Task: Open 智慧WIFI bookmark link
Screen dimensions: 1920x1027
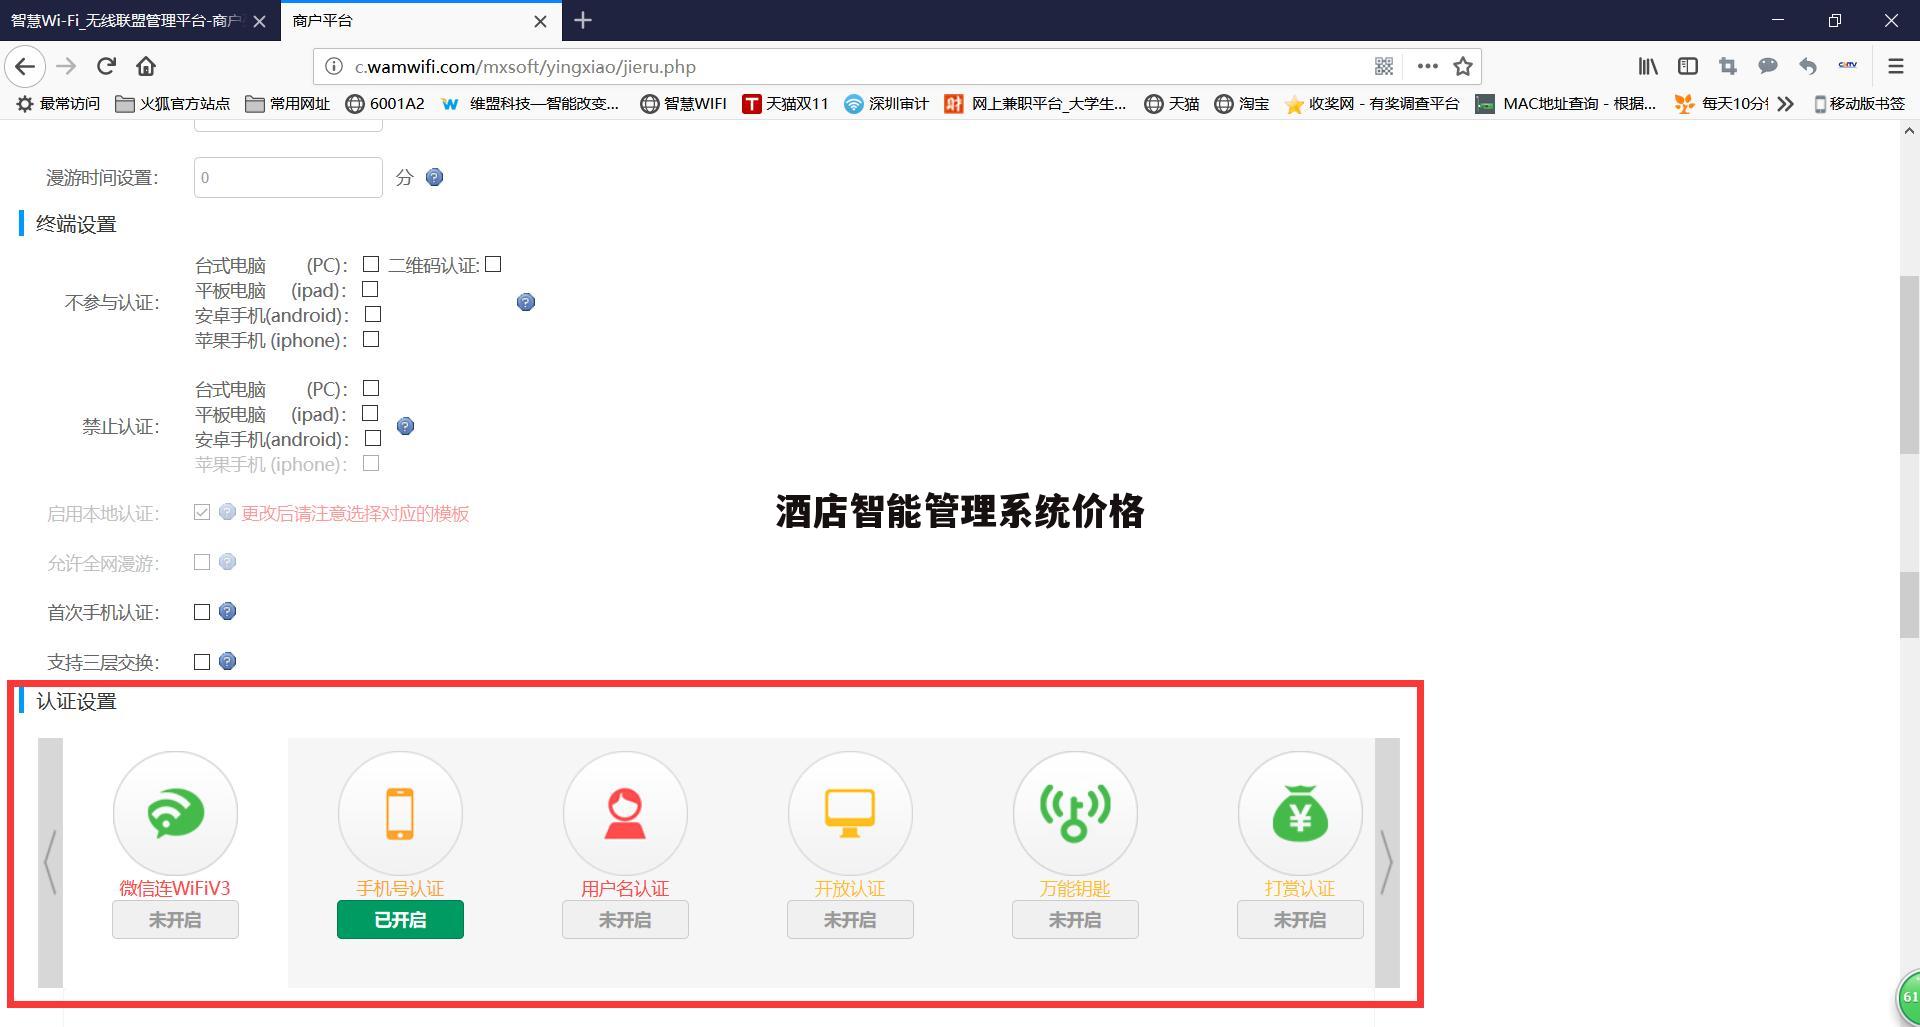Action: [x=684, y=104]
